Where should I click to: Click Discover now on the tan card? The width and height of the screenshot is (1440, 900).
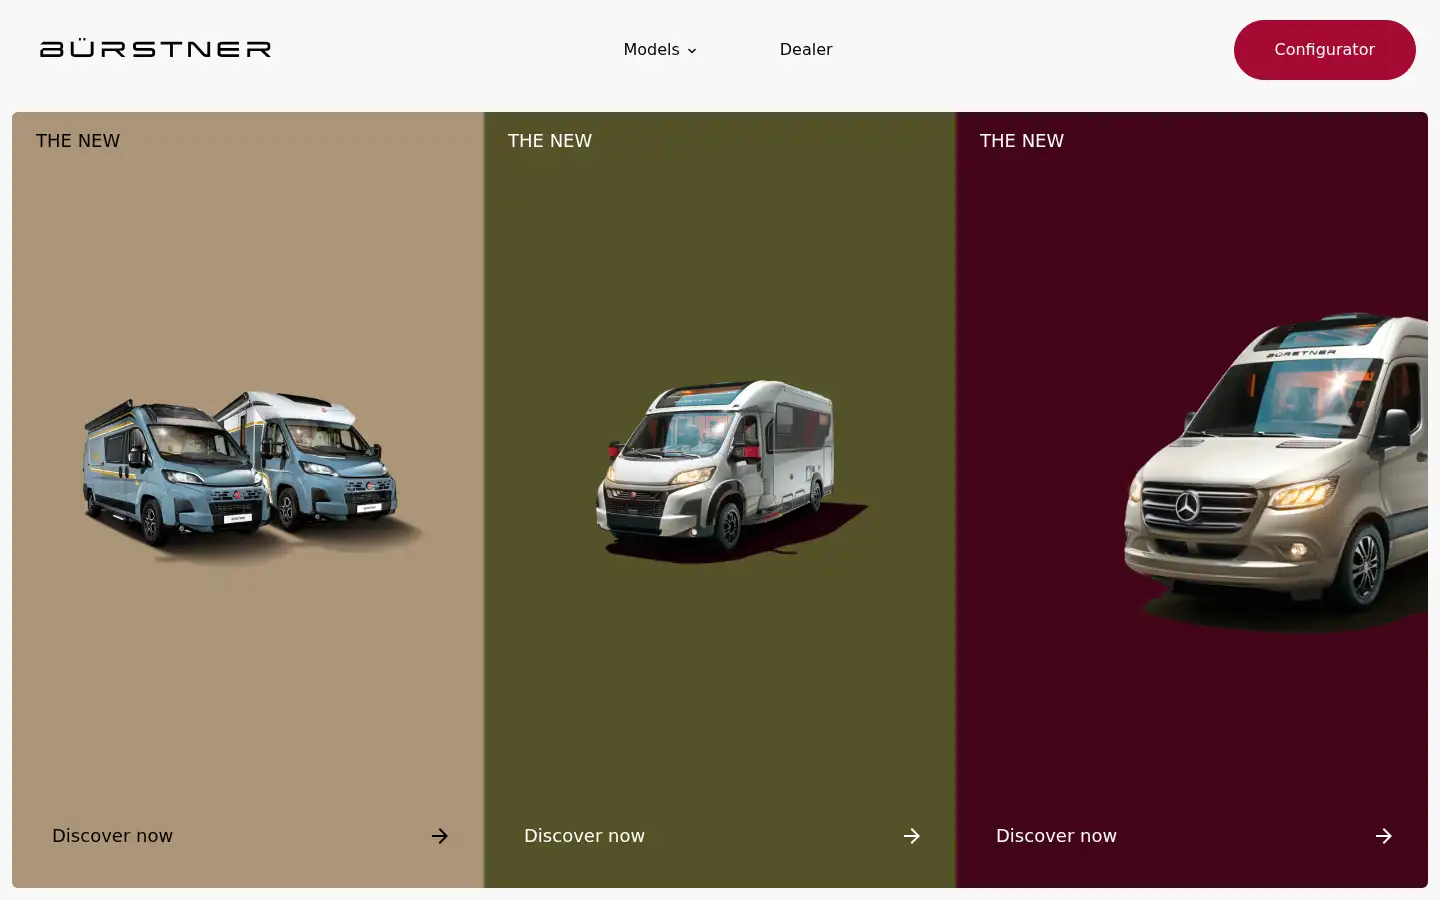(x=113, y=836)
